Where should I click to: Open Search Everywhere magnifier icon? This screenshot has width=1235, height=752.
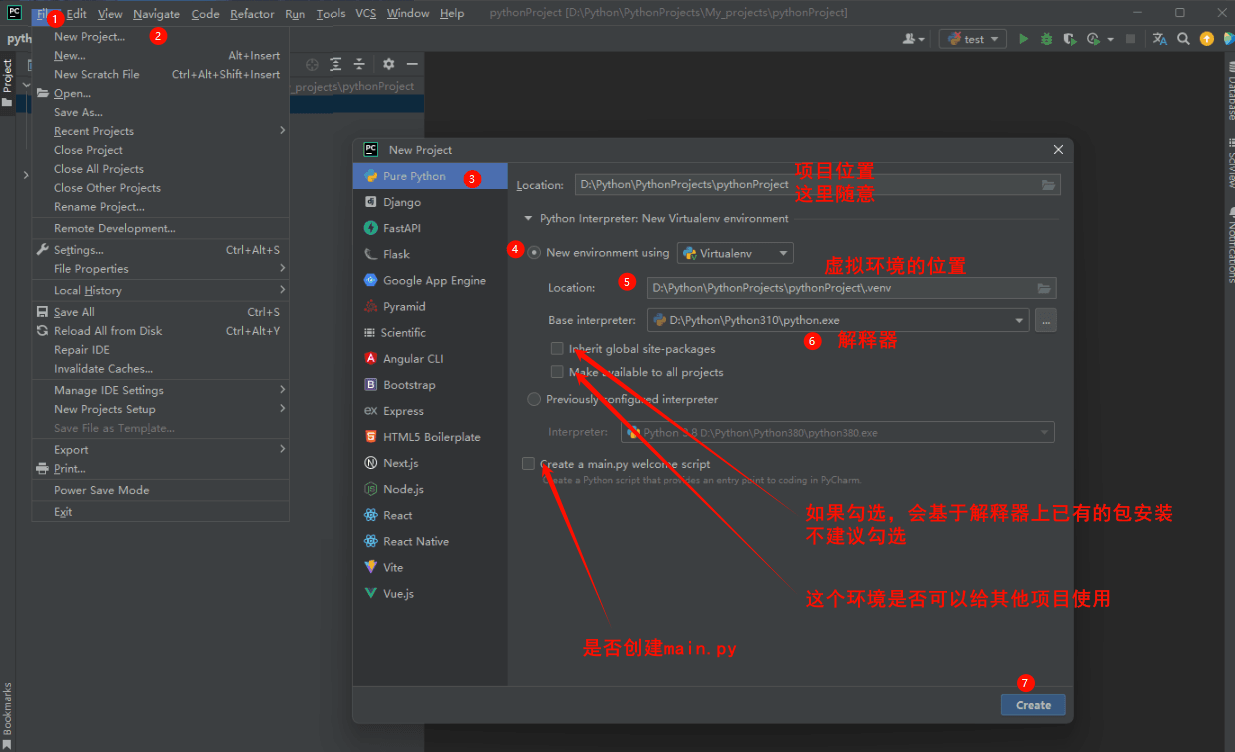[1183, 39]
